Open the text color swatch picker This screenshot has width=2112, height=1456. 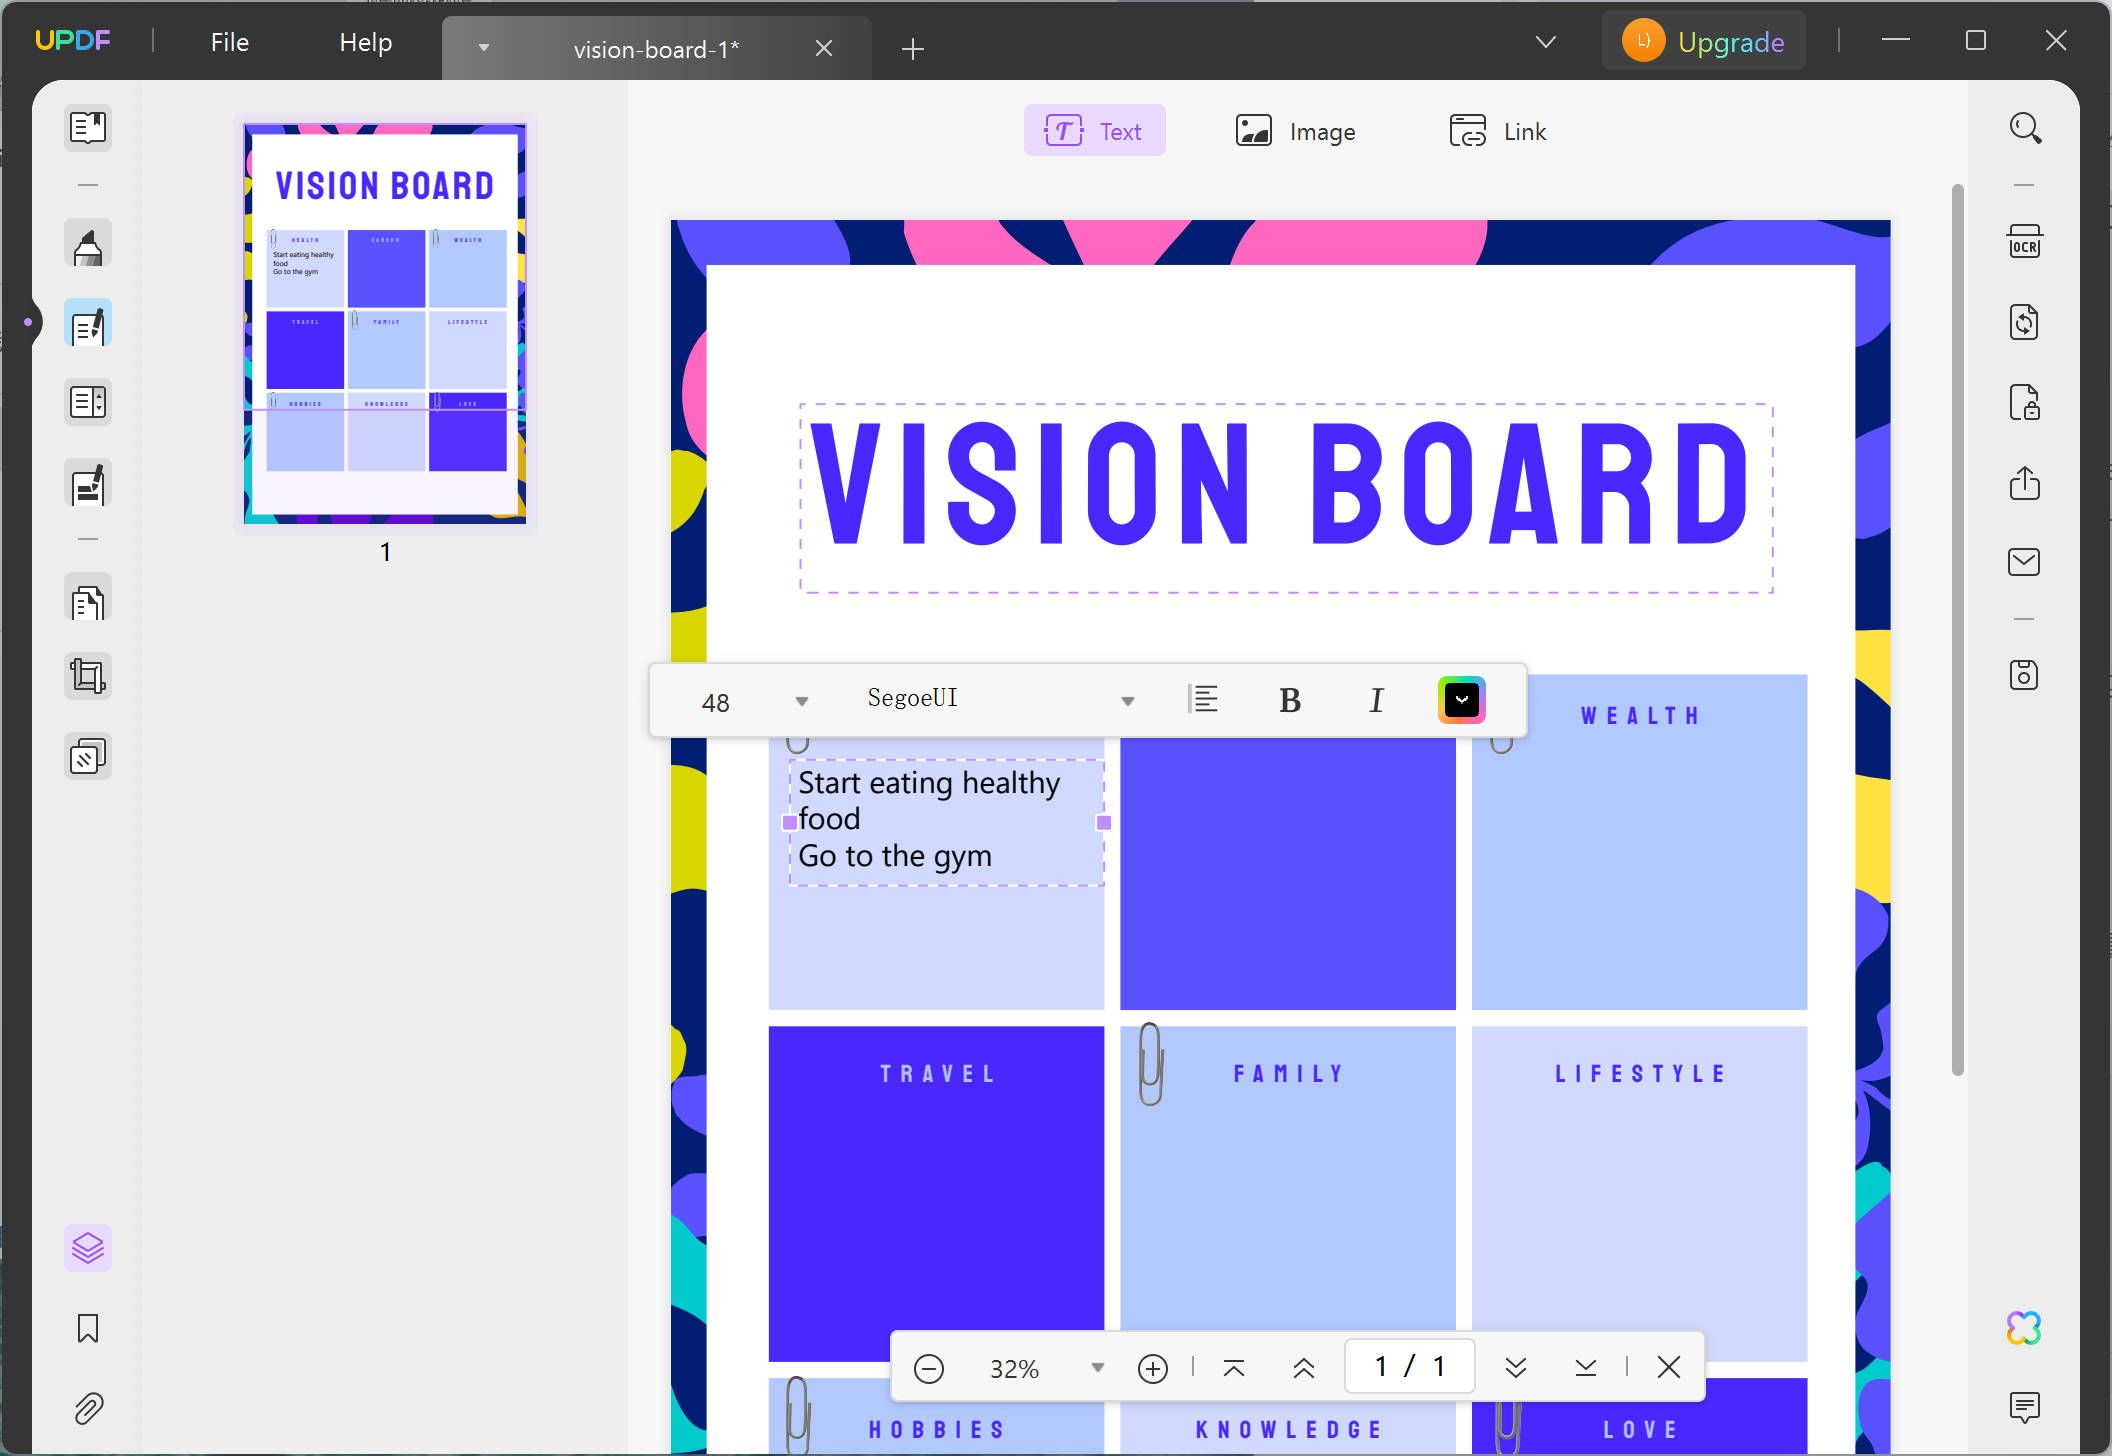(1461, 699)
